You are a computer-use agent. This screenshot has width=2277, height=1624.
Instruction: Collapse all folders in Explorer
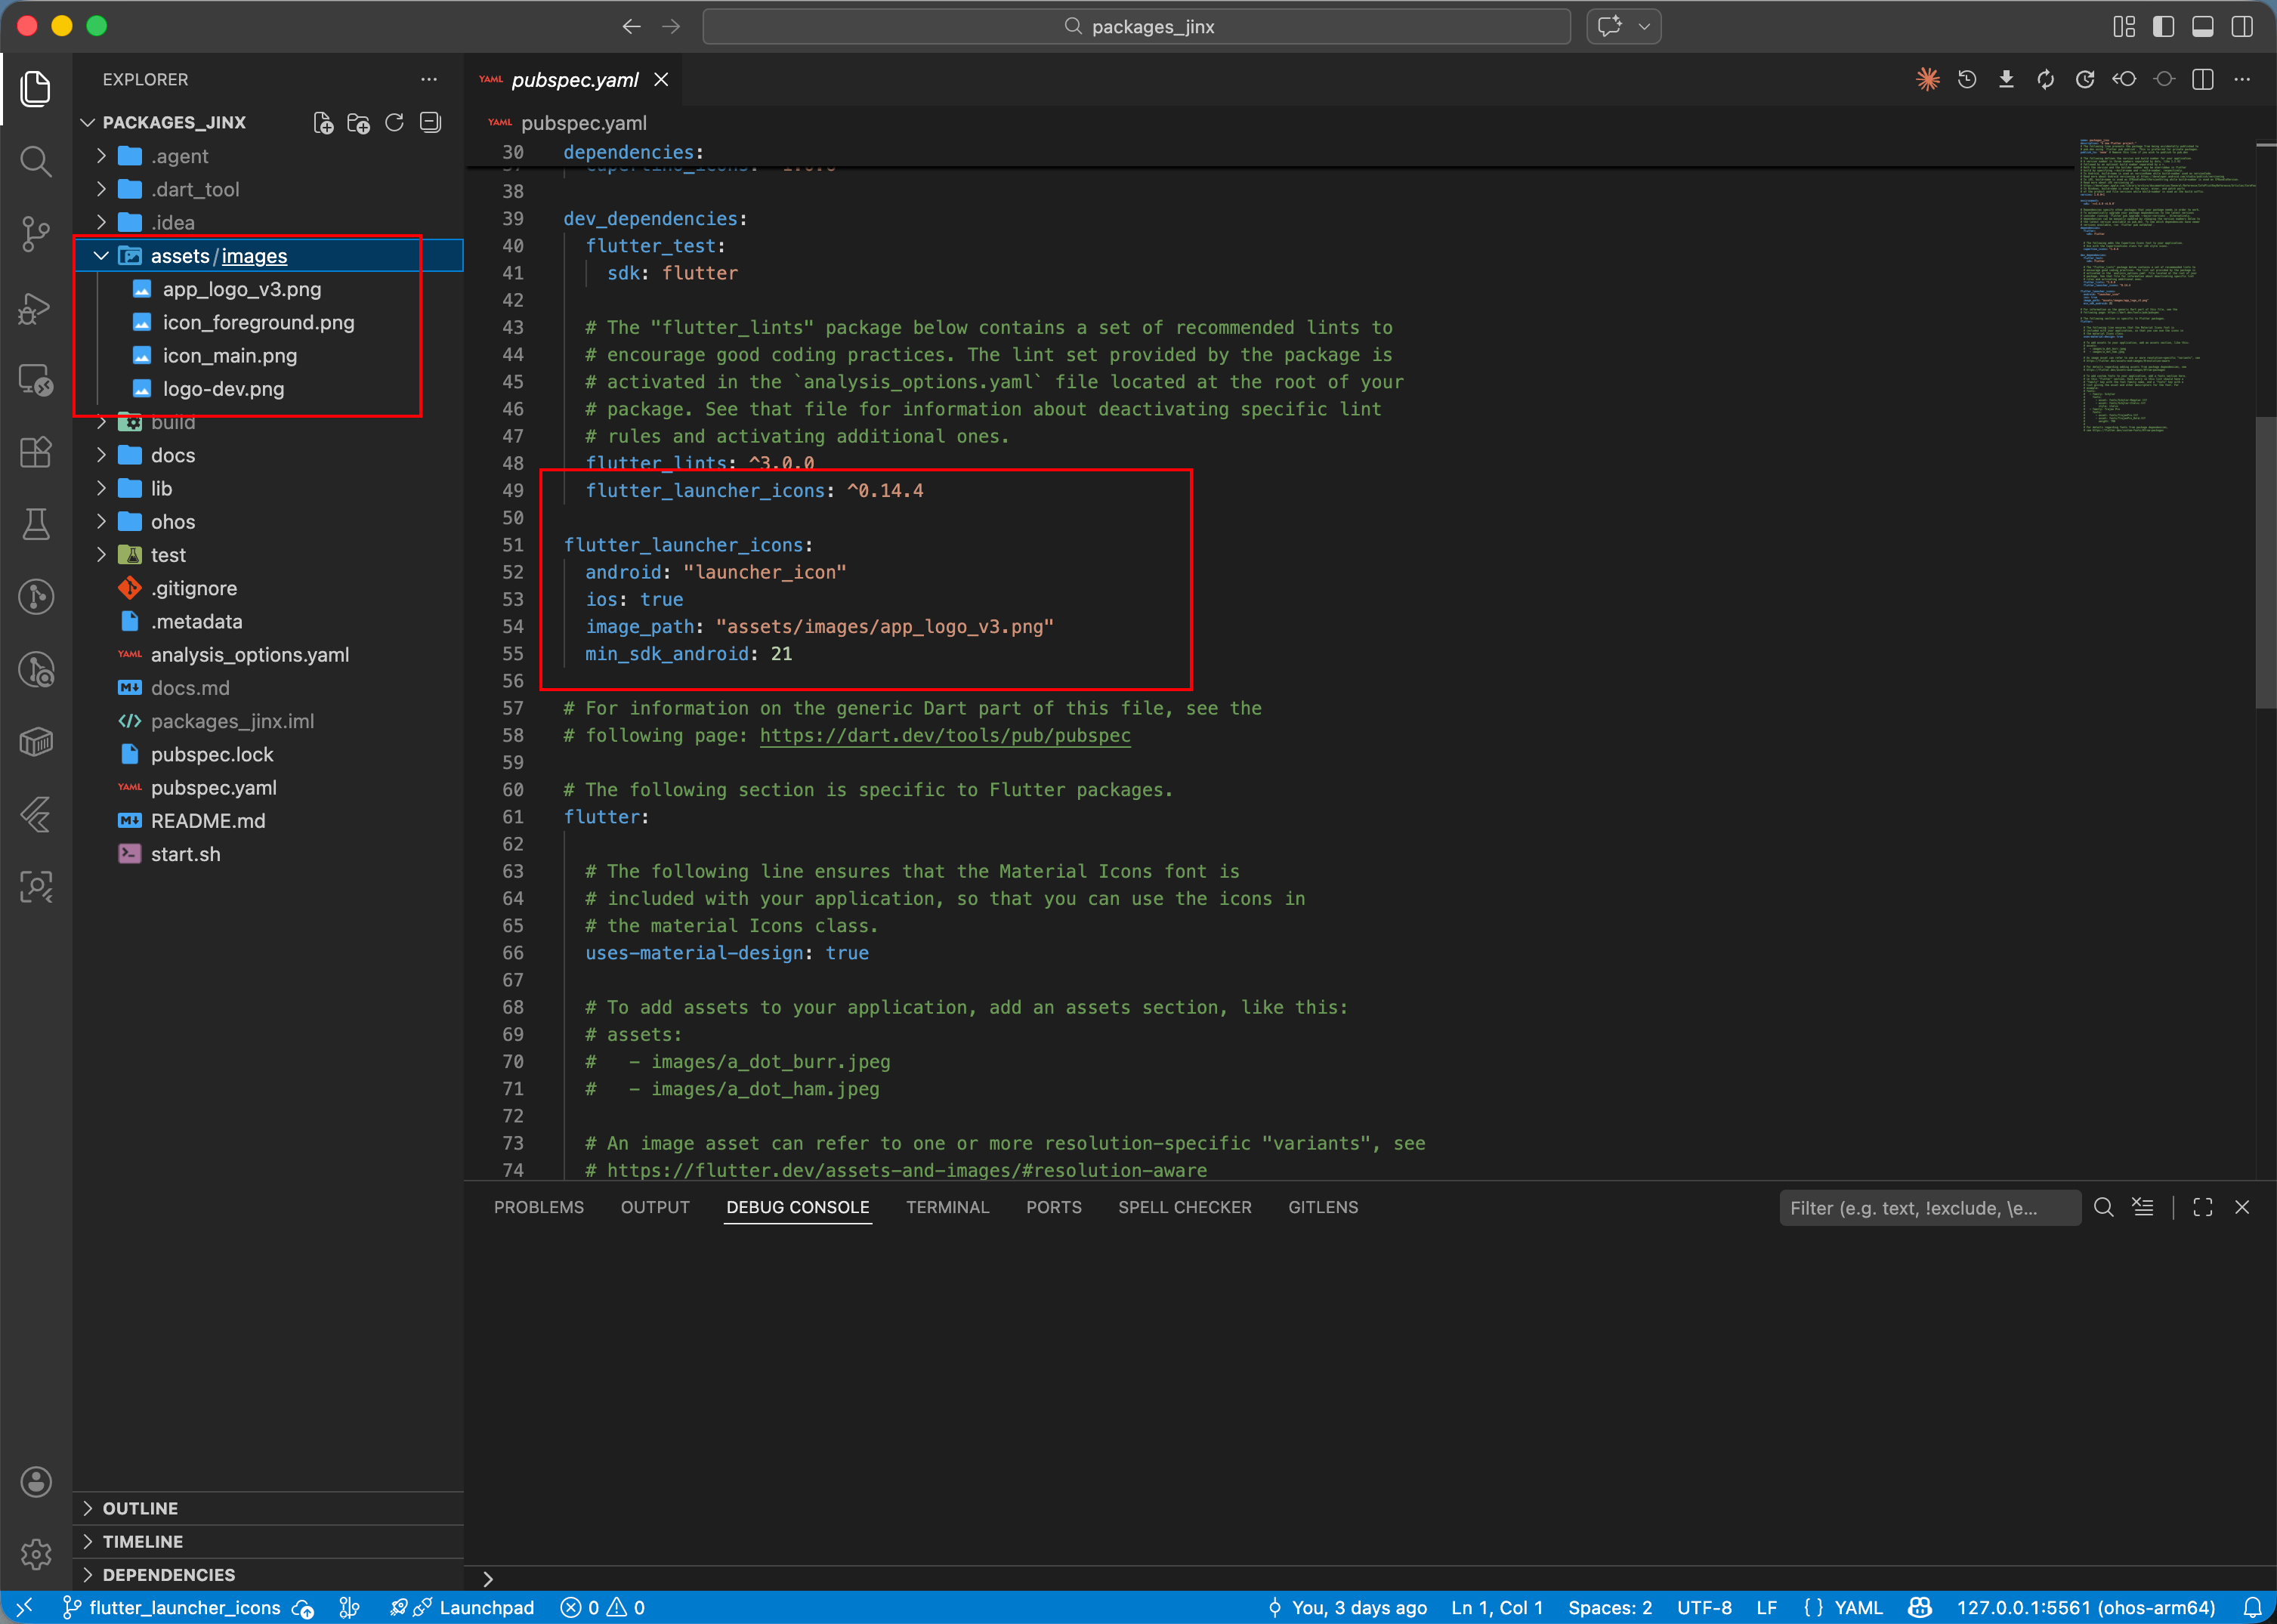[x=430, y=122]
